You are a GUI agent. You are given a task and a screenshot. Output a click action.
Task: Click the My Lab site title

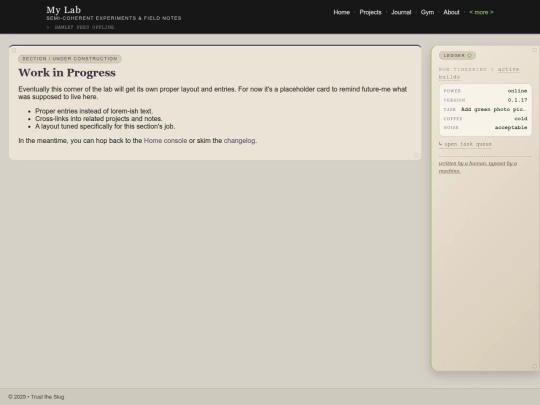coord(64,10)
